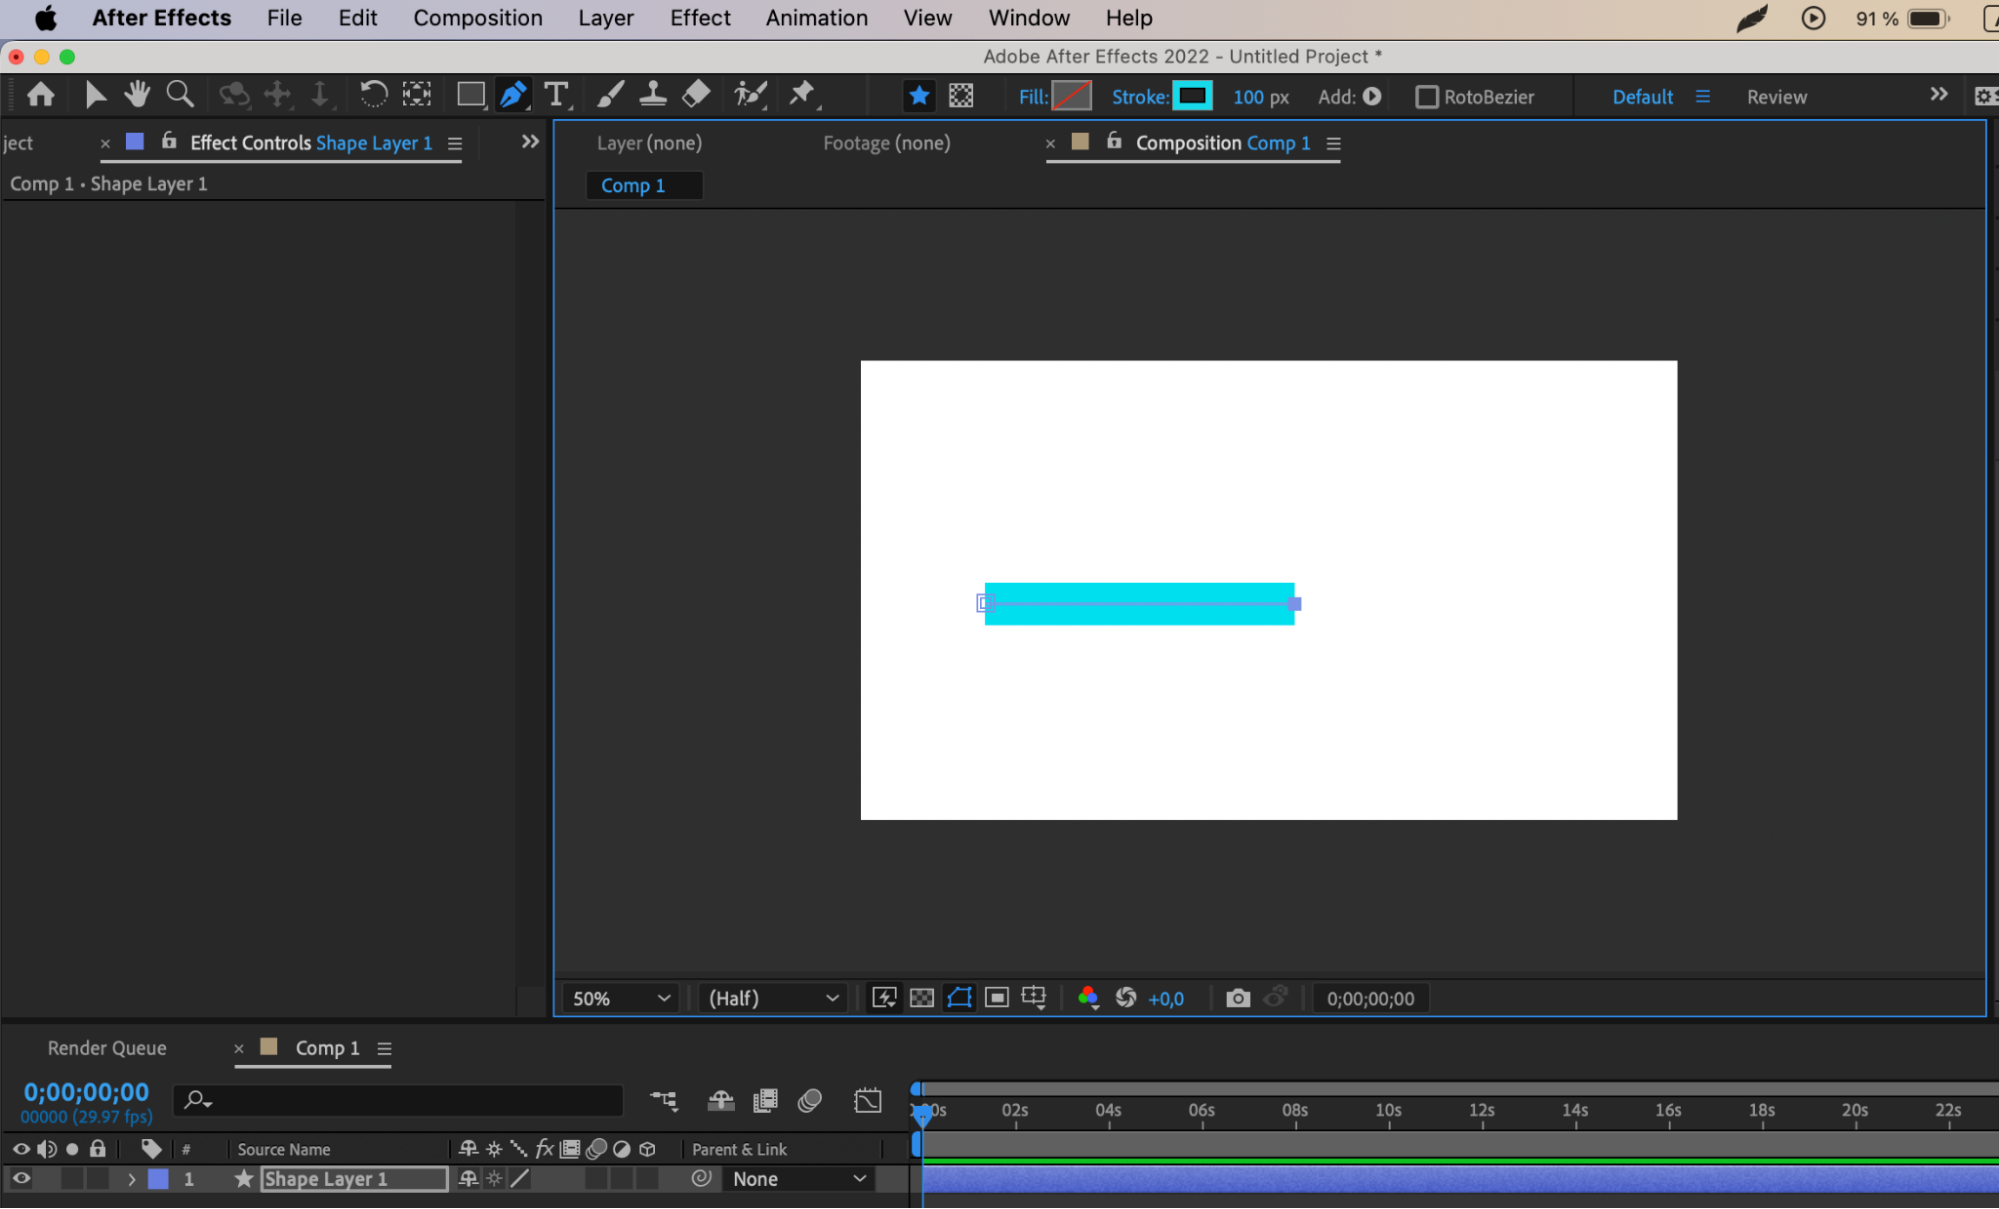
Task: Open the Half resolution dropdown
Action: [x=772, y=998]
